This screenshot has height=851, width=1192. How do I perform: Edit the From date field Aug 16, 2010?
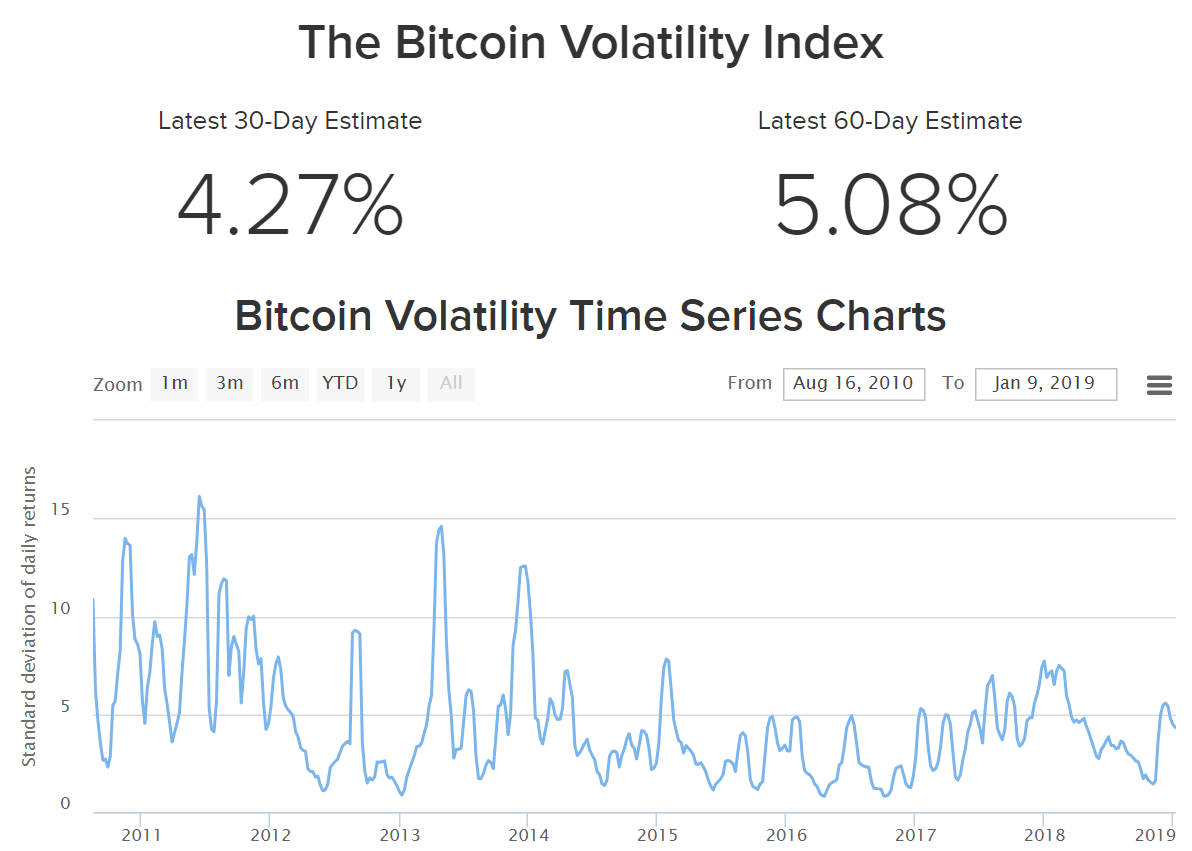pyautogui.click(x=854, y=384)
